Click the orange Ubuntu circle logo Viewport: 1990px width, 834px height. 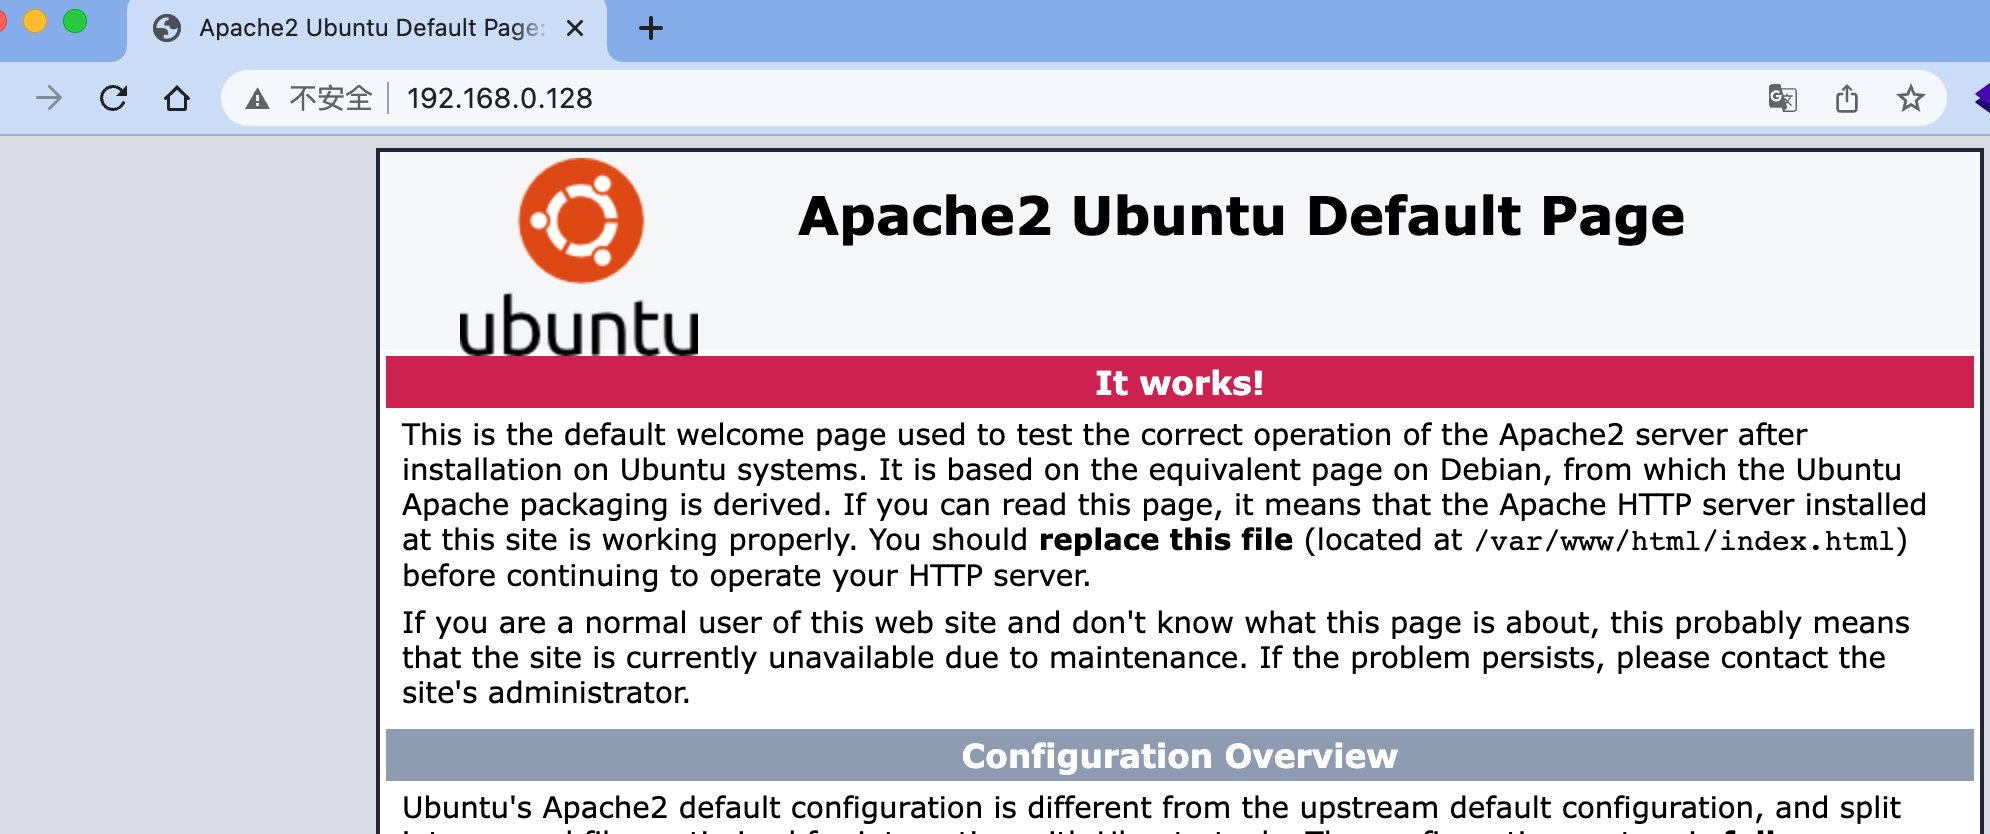[x=581, y=220]
